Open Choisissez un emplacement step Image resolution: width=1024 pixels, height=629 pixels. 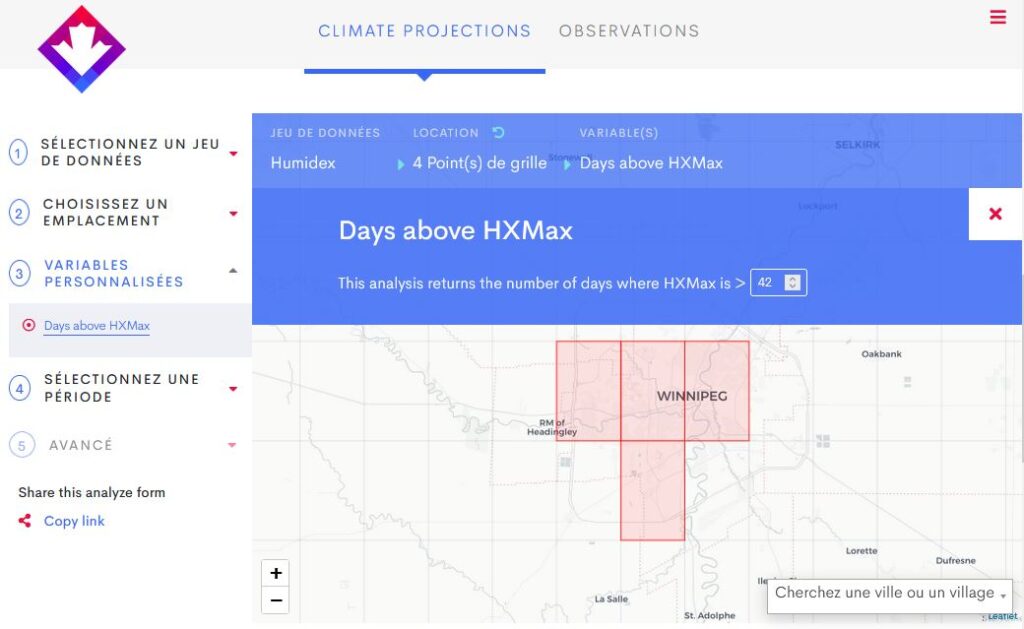pos(105,212)
